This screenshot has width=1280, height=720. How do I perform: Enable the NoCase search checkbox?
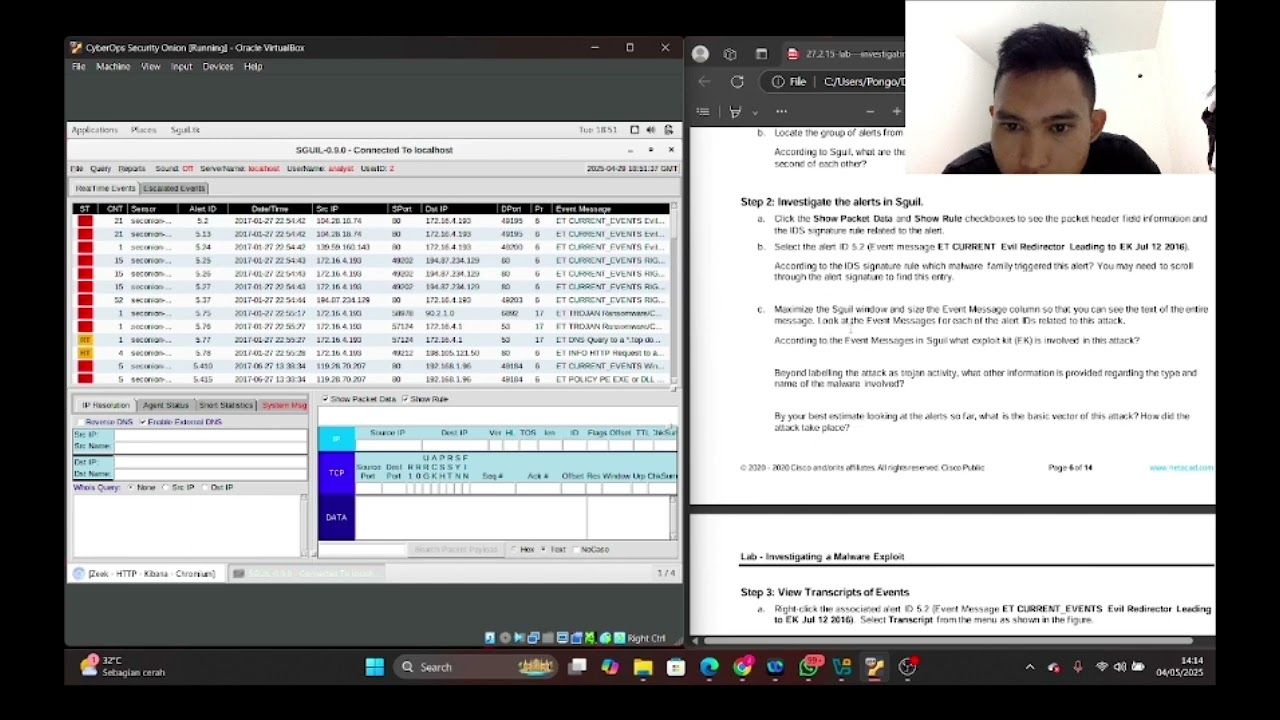click(x=575, y=549)
